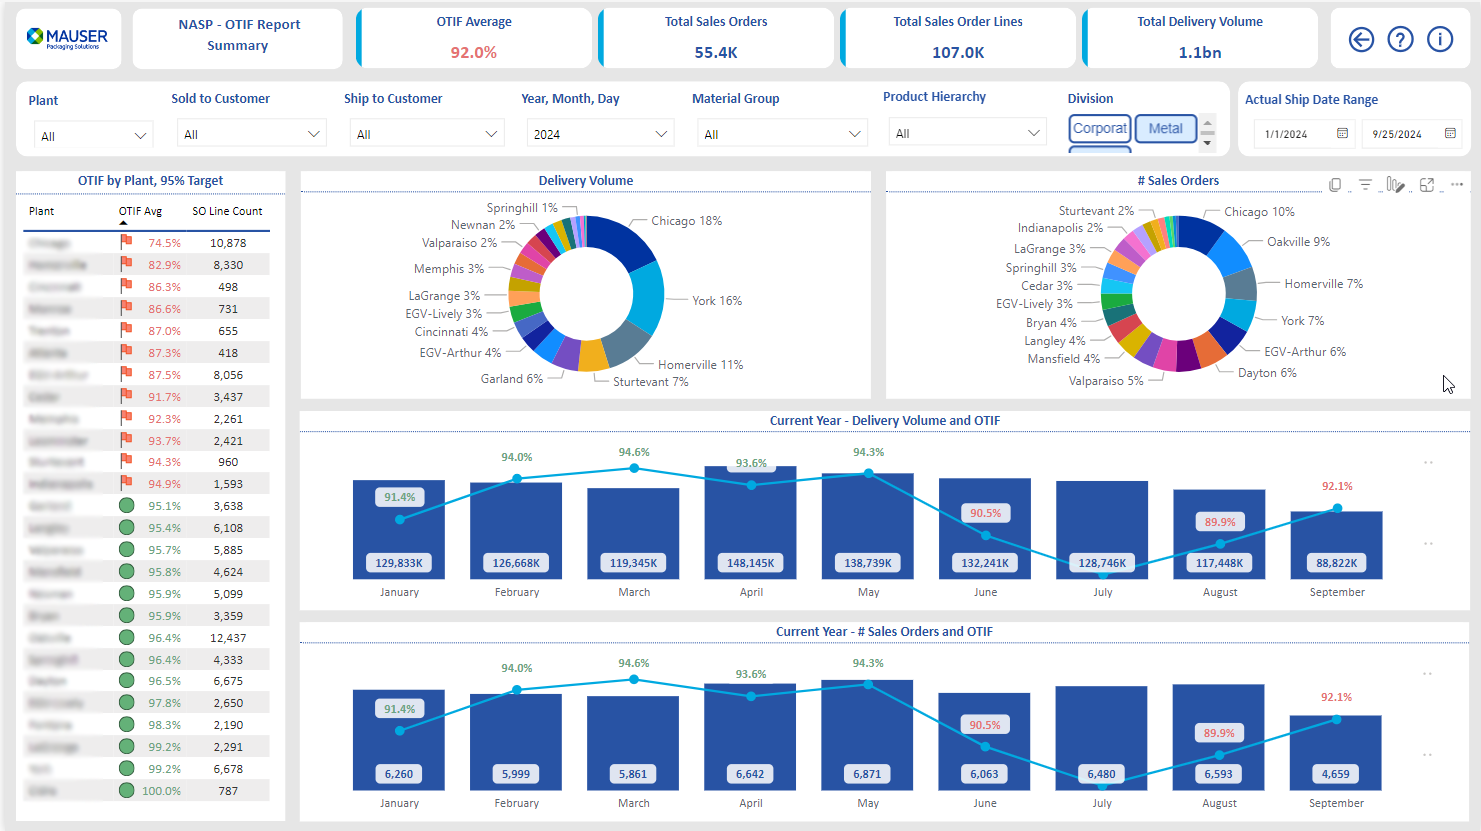Open the question mark help icon
The width and height of the screenshot is (1481, 831).
[1401, 39]
